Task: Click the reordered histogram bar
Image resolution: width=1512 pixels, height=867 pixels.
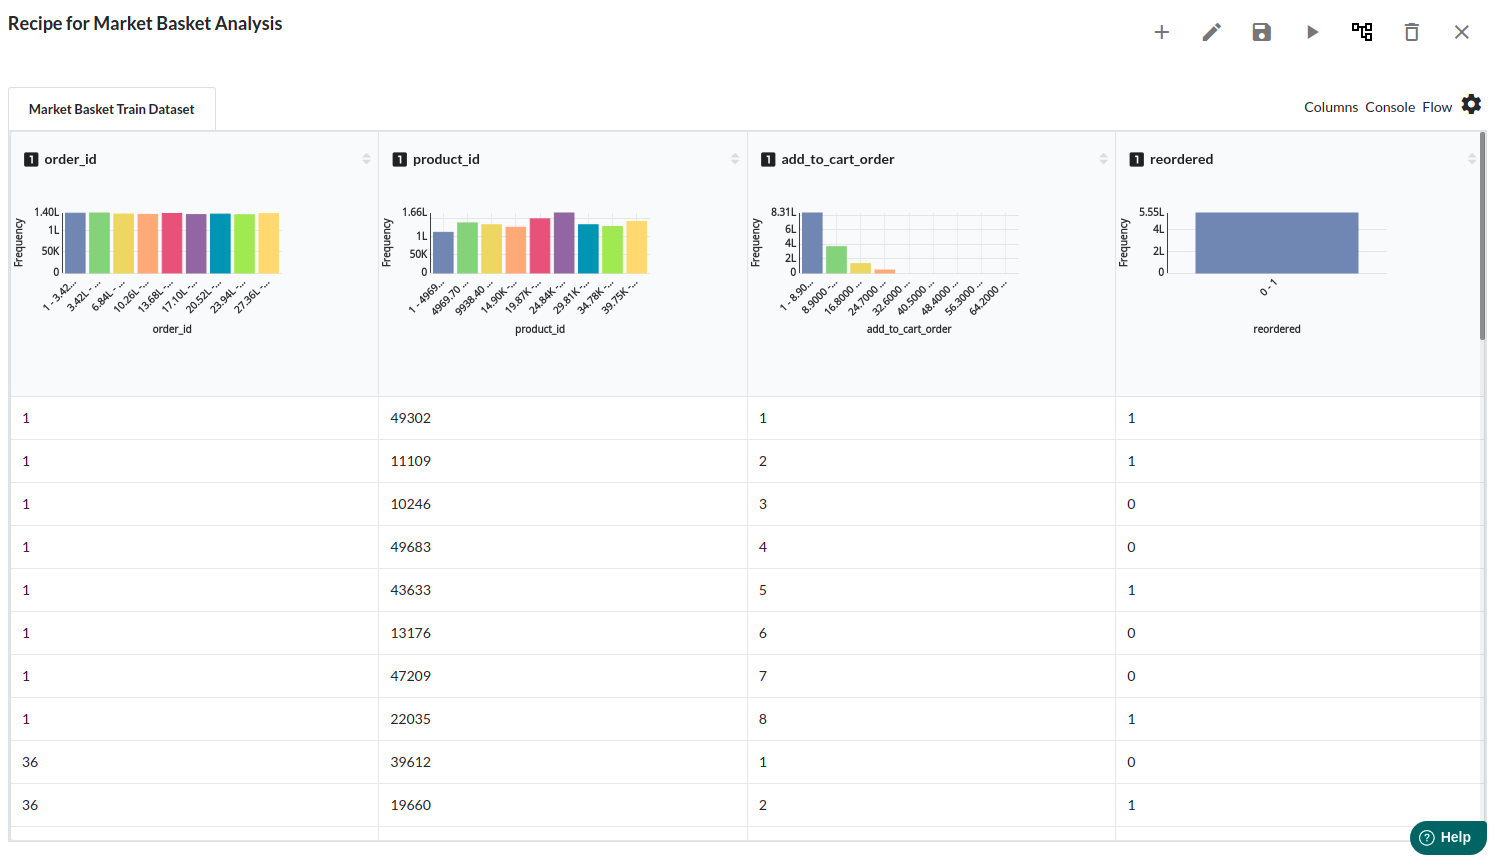Action: (1277, 243)
